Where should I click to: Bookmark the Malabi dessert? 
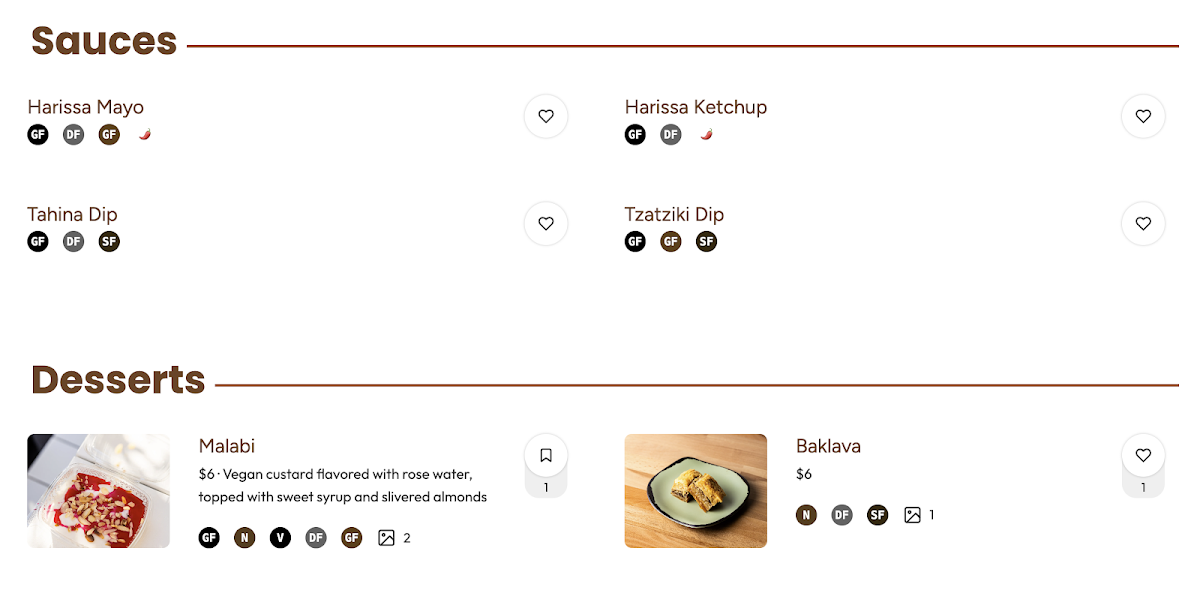[546, 456]
